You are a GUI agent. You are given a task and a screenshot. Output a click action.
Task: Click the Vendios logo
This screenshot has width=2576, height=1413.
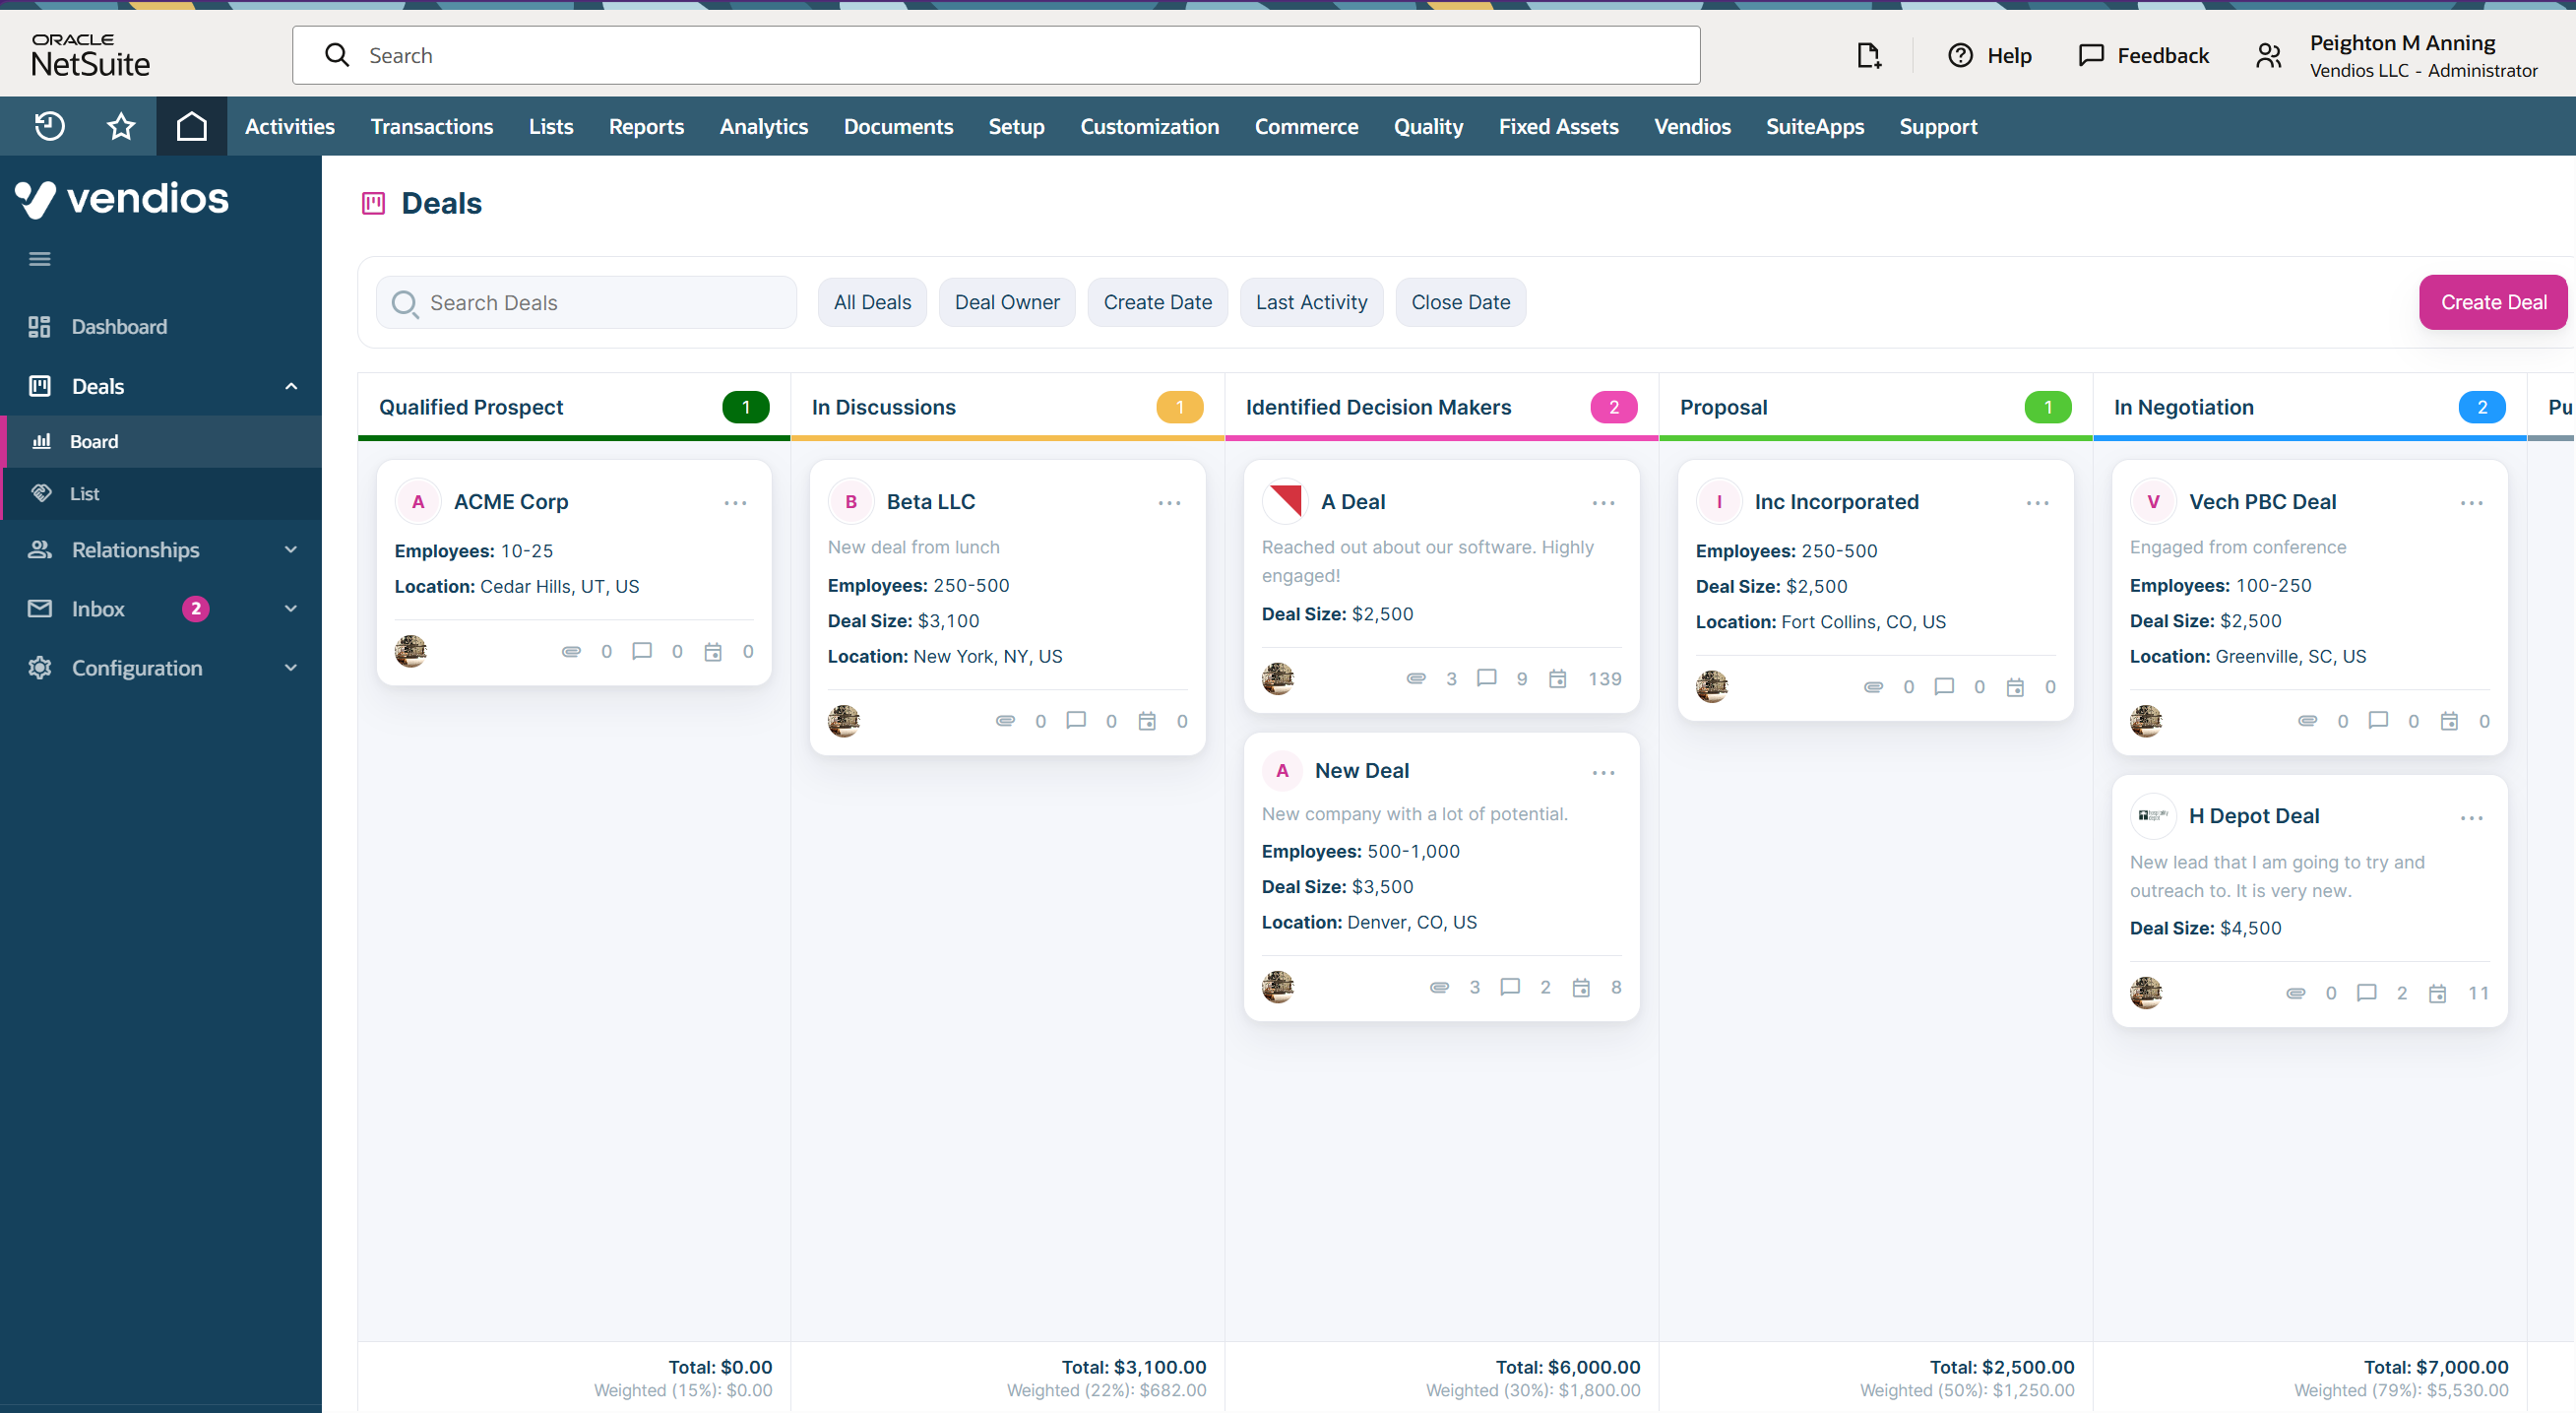pyautogui.click(x=122, y=199)
